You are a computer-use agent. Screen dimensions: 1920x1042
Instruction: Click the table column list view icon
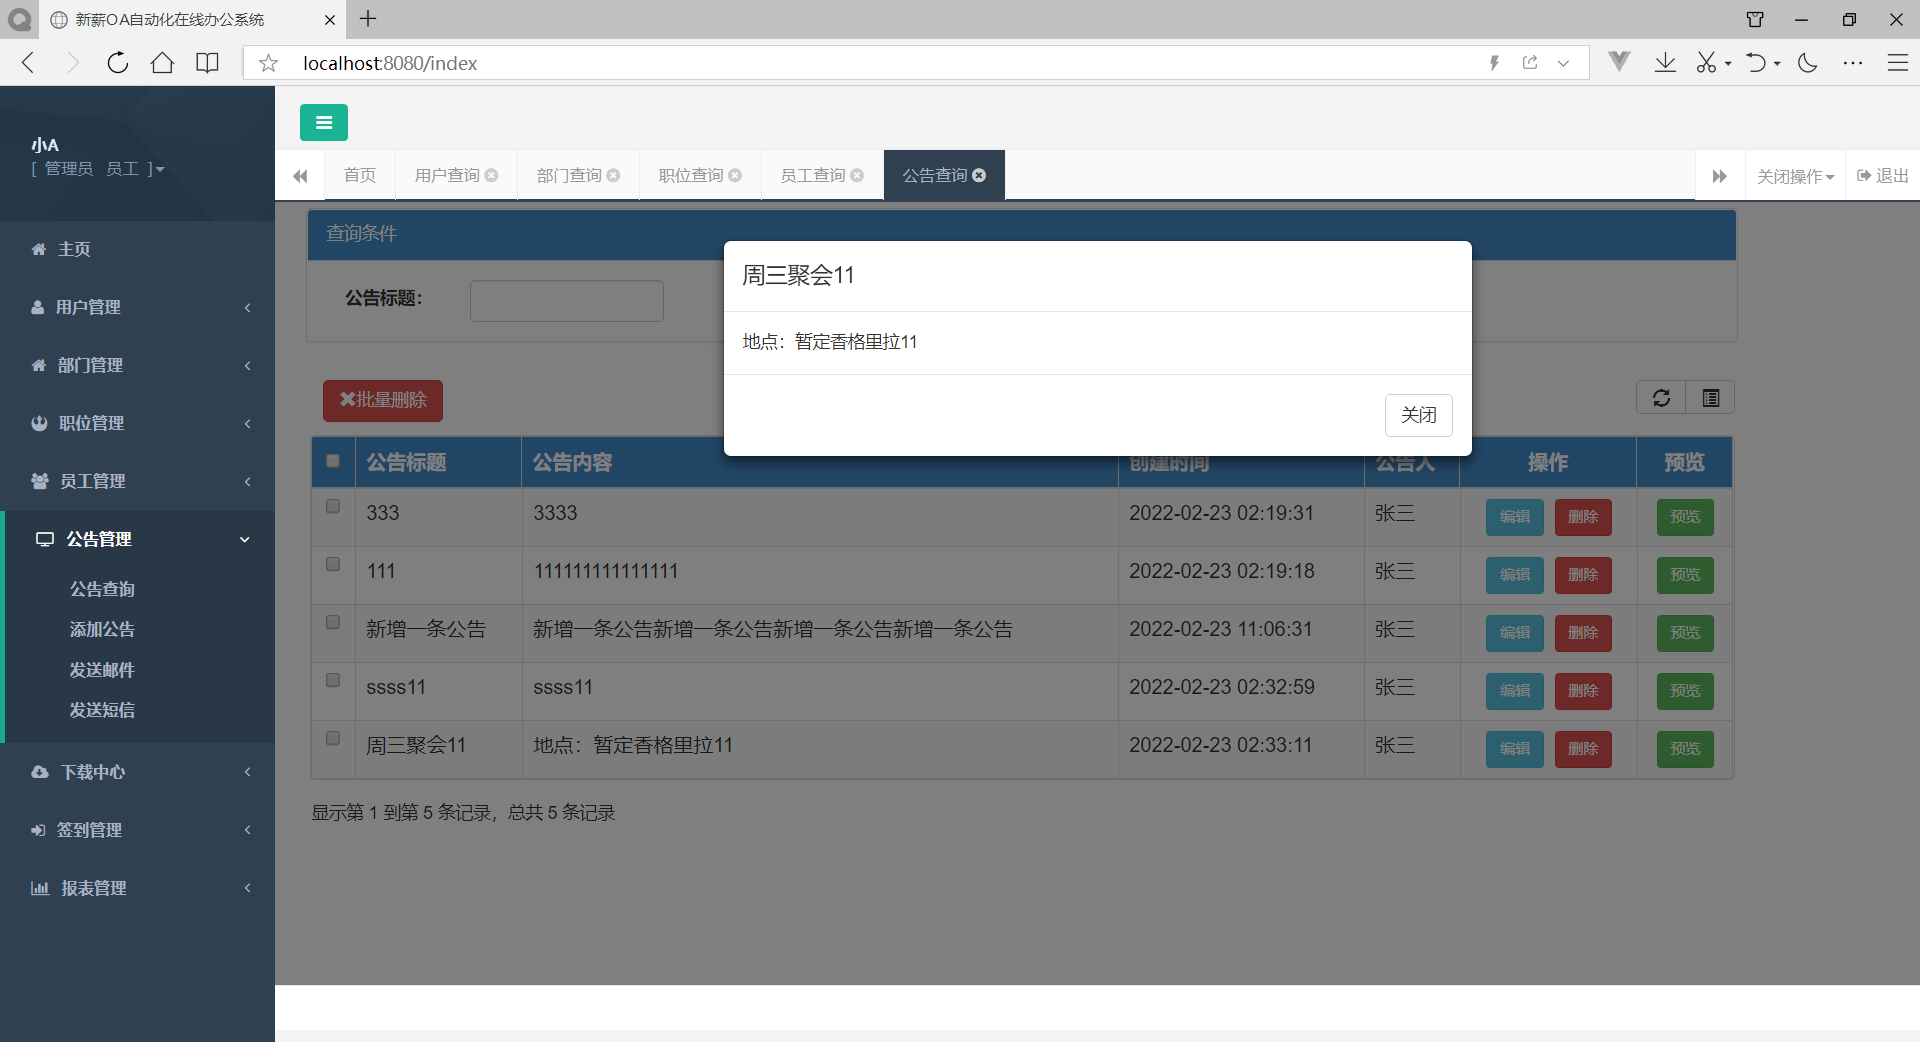[x=1711, y=398]
